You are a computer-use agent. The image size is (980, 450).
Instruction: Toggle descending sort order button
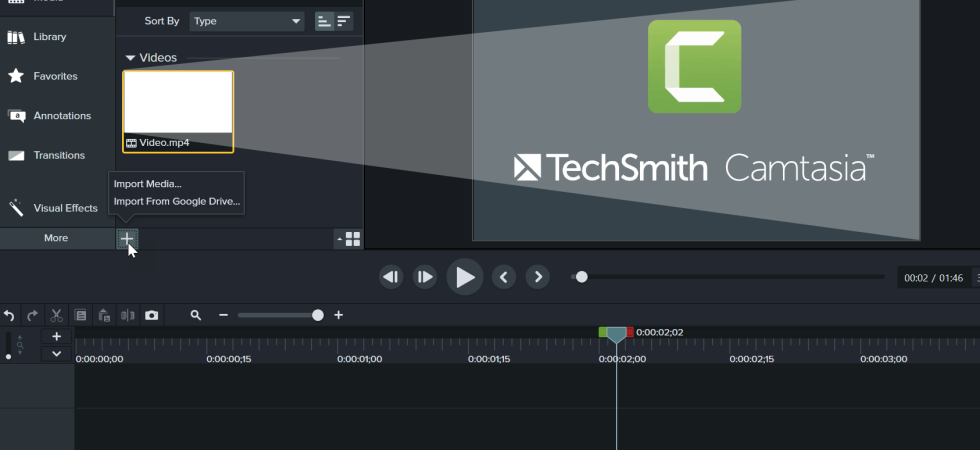343,21
